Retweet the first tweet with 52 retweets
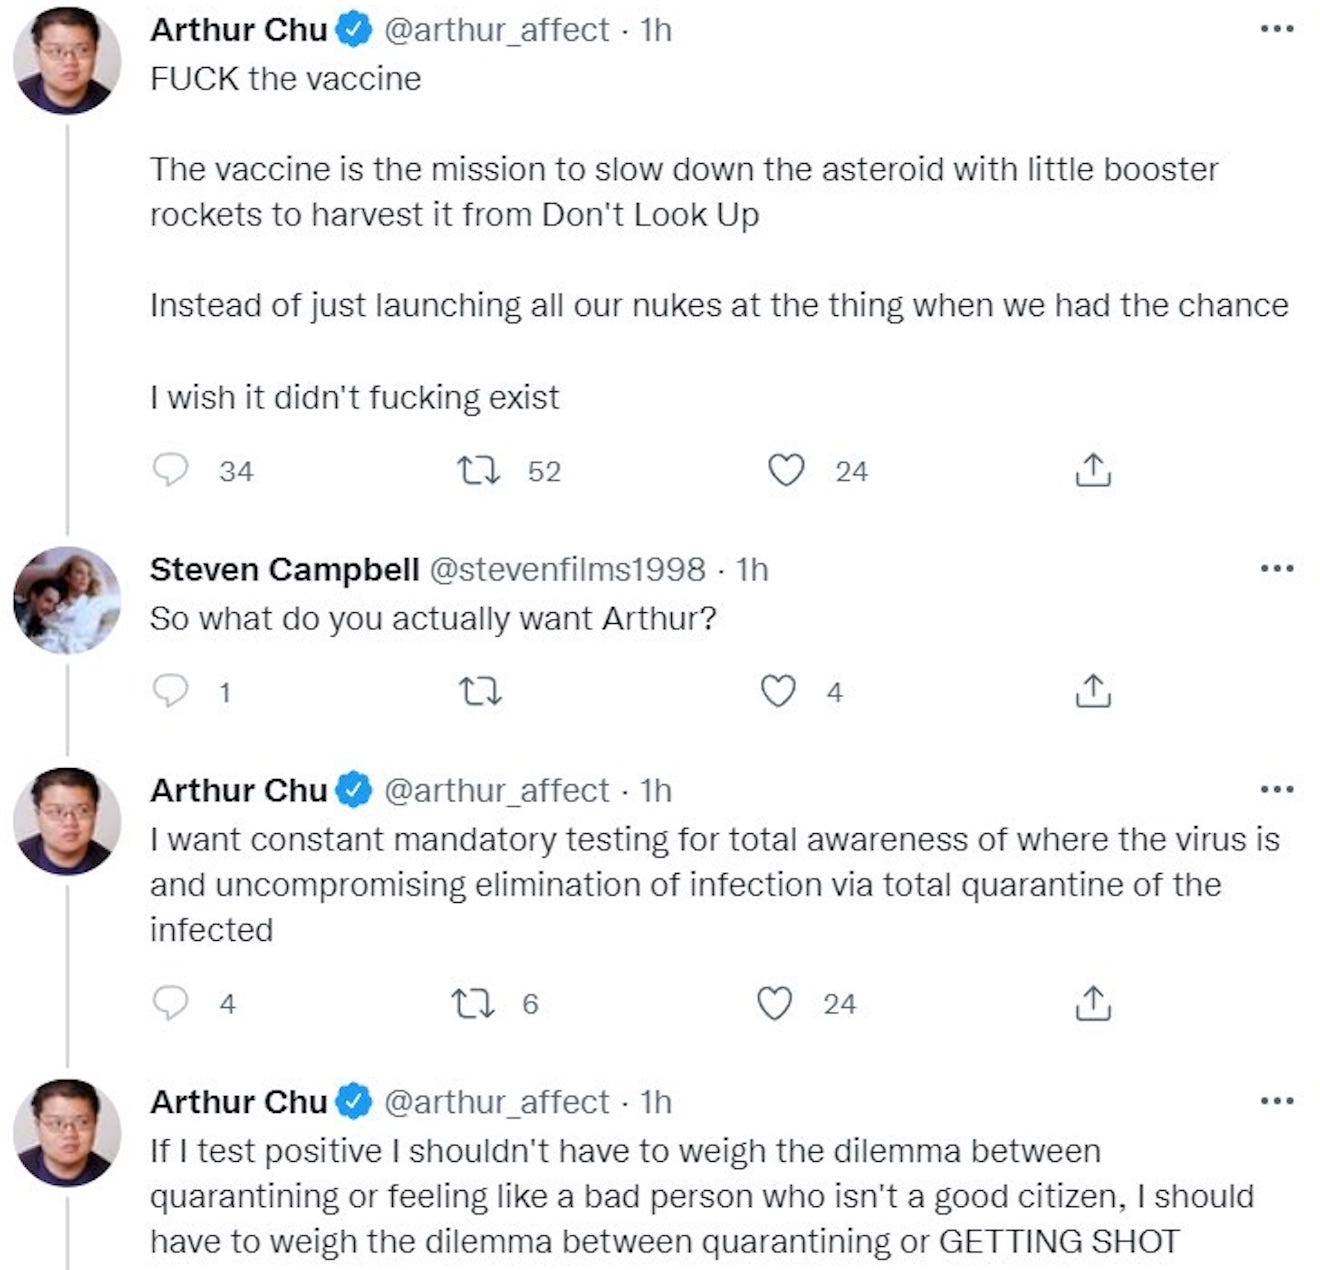Image resolution: width=1320 pixels, height=1270 pixels. click(x=478, y=470)
